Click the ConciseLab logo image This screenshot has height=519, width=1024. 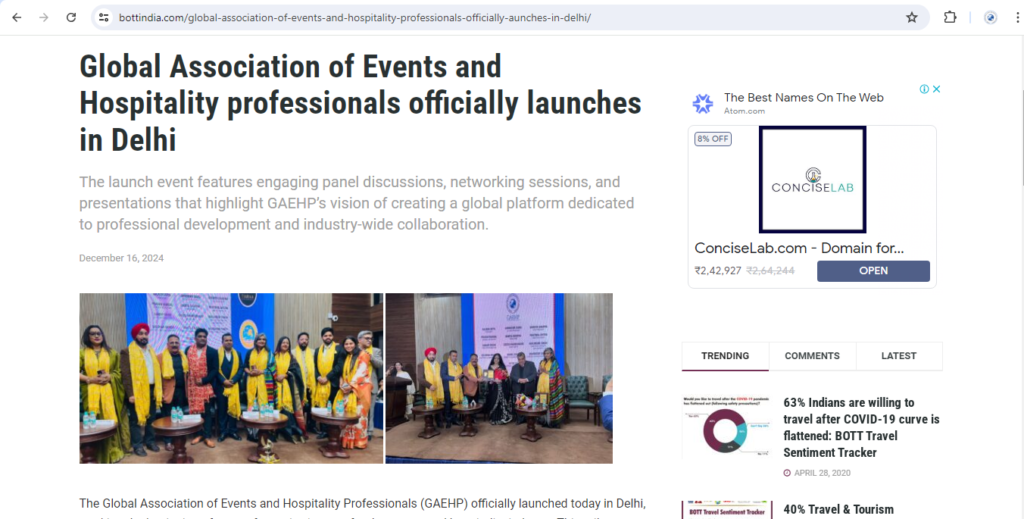[x=812, y=179]
